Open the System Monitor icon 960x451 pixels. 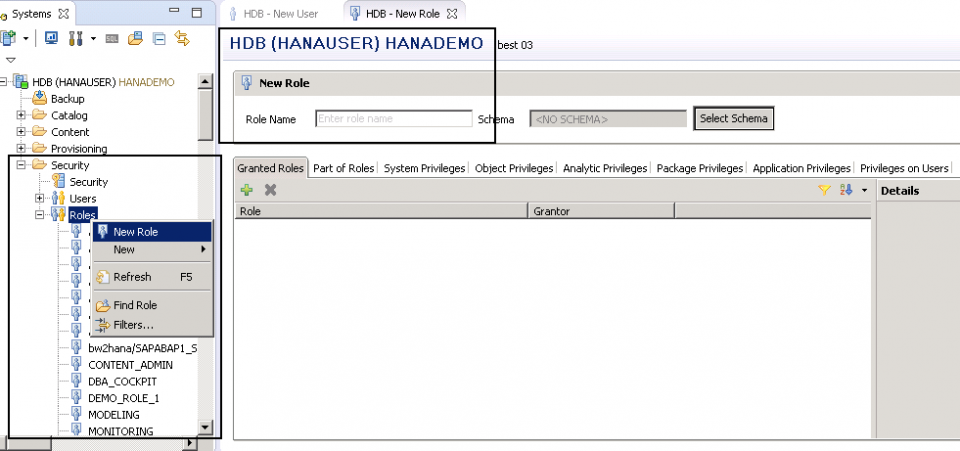(x=52, y=39)
